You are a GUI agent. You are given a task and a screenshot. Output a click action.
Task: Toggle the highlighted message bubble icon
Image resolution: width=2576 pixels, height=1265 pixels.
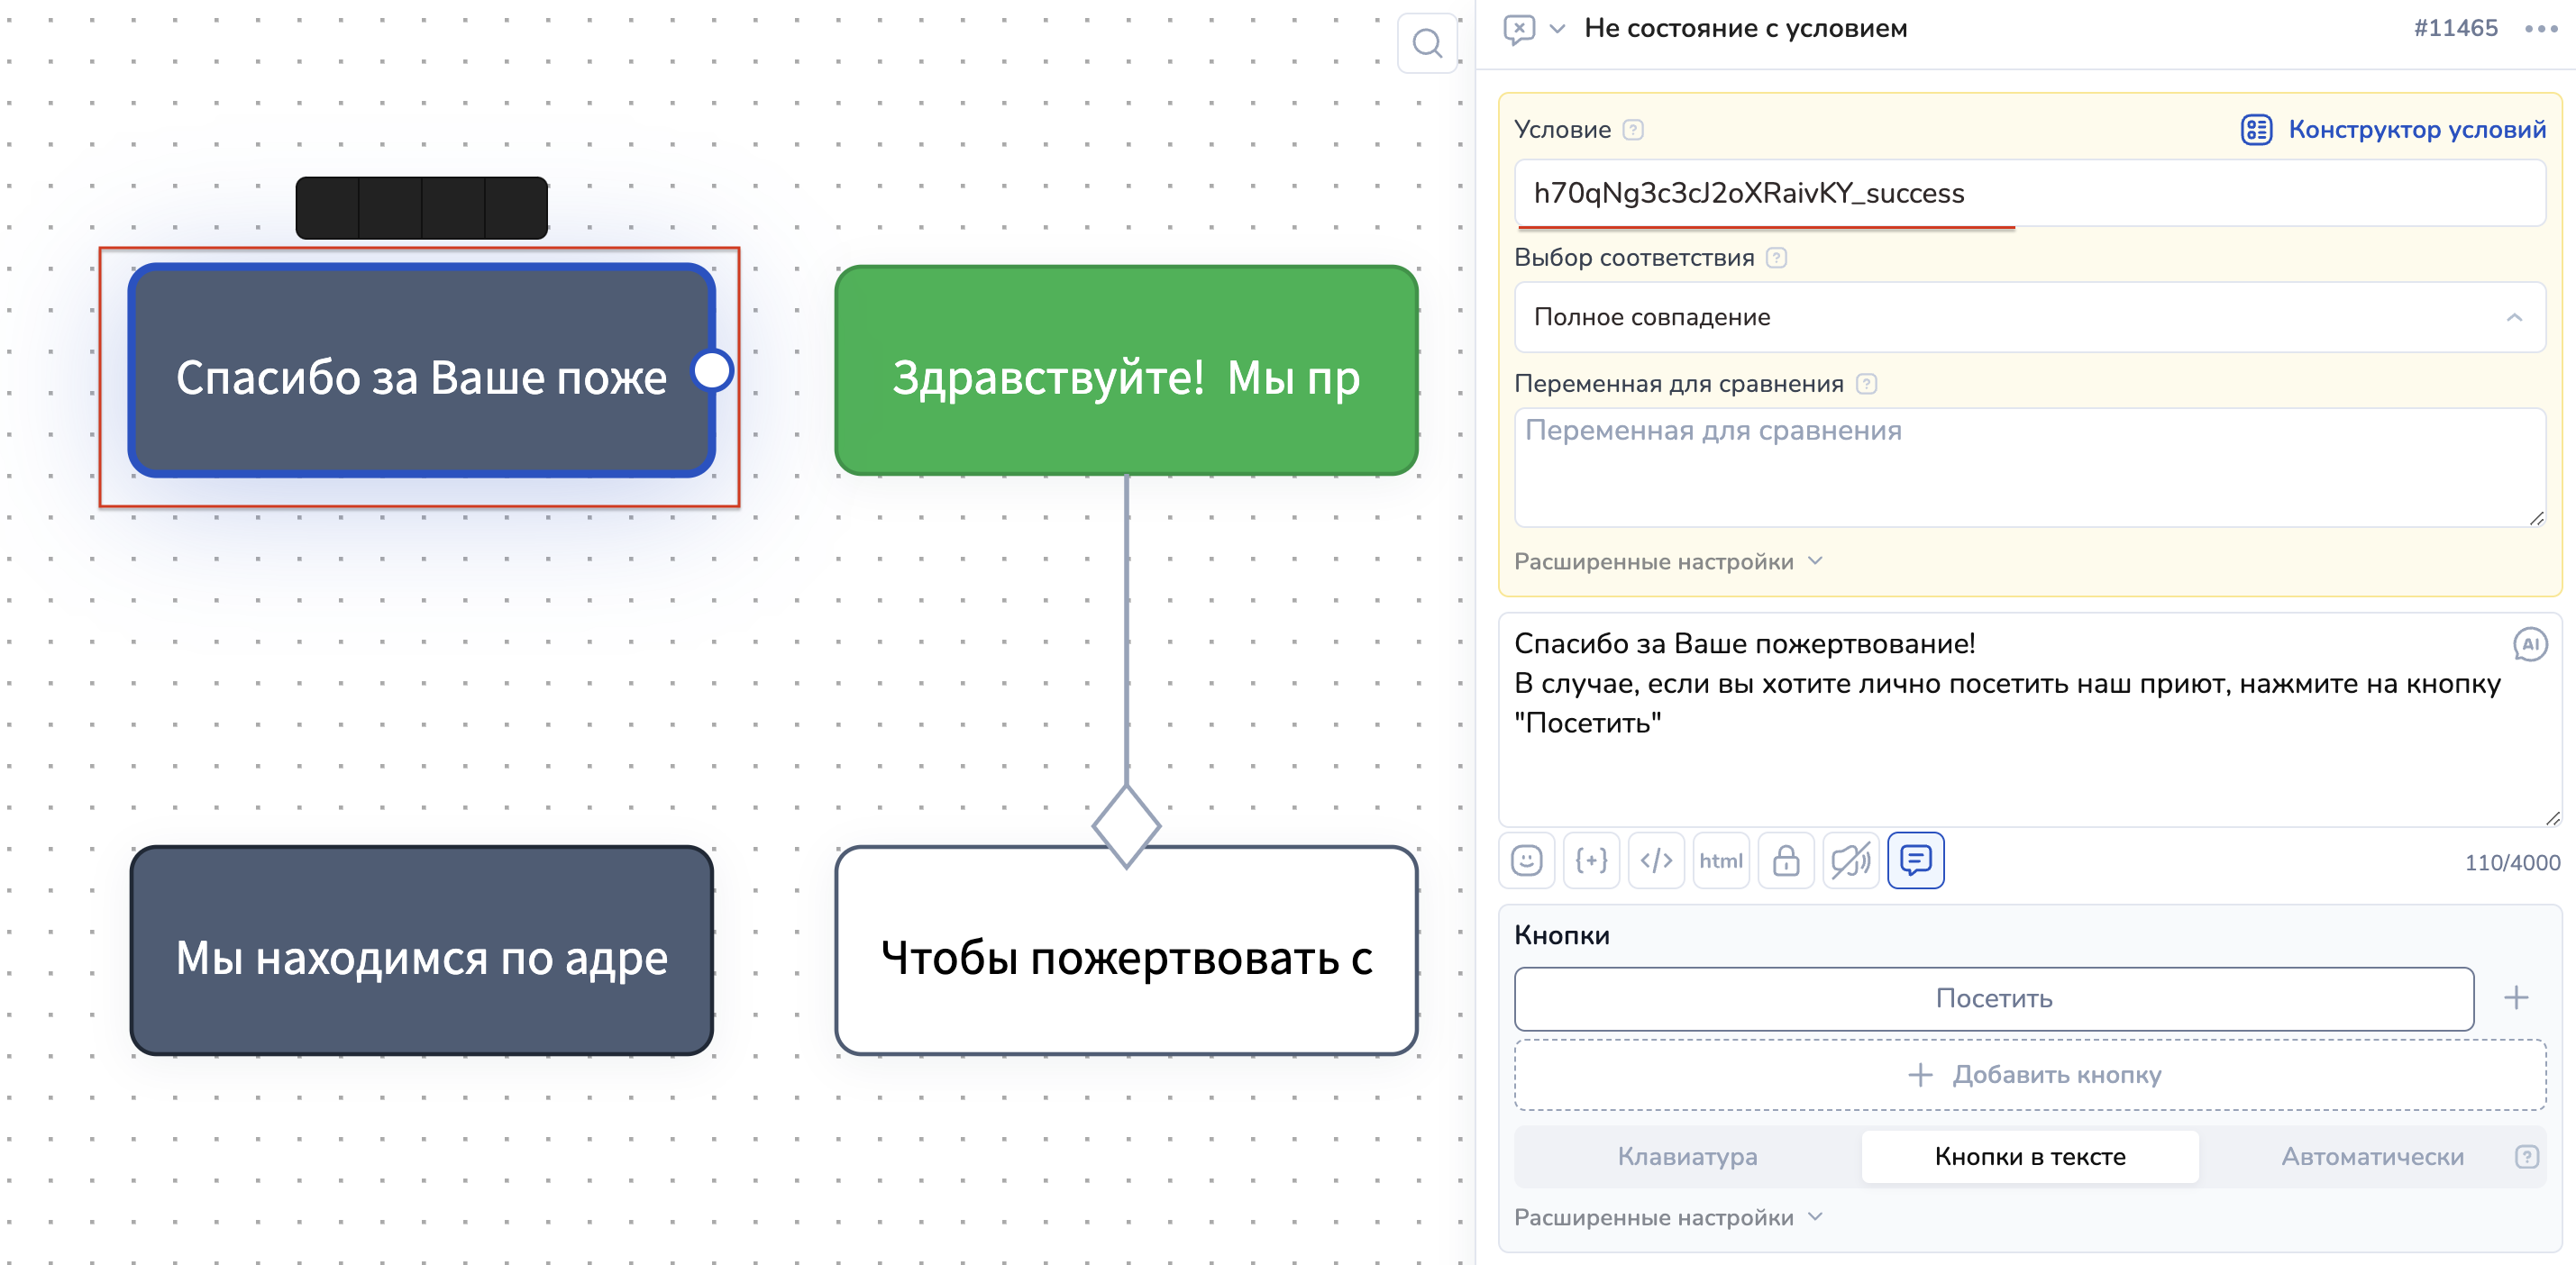pyautogui.click(x=1915, y=860)
